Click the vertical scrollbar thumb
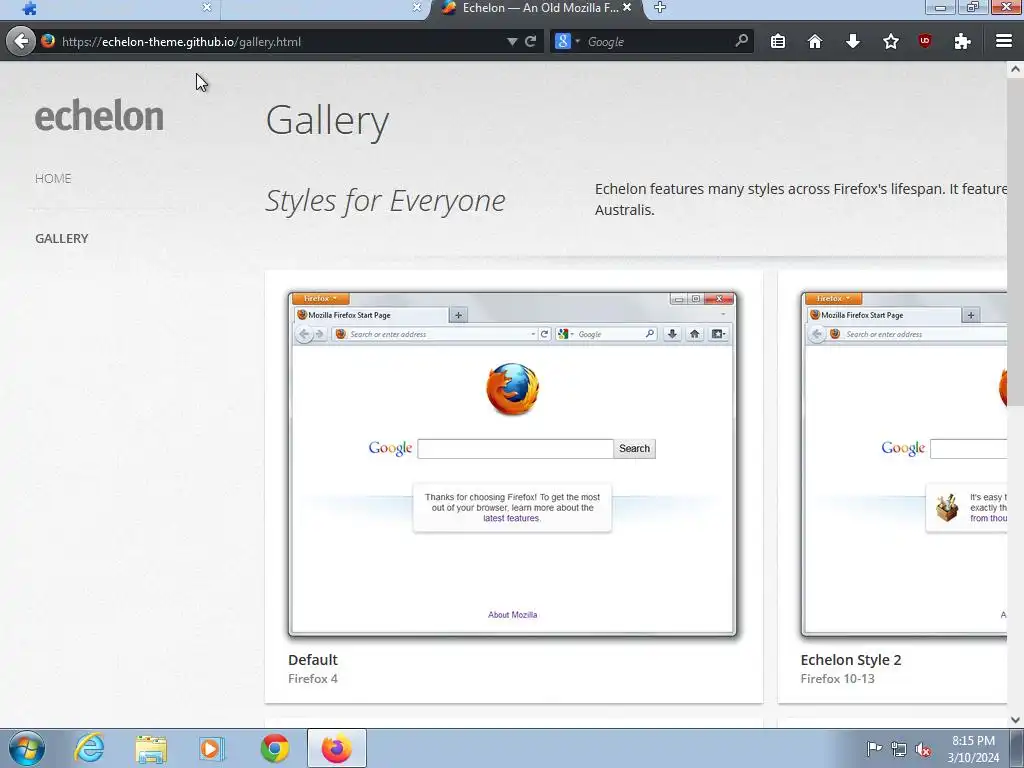1024x768 pixels. click(x=1015, y=242)
